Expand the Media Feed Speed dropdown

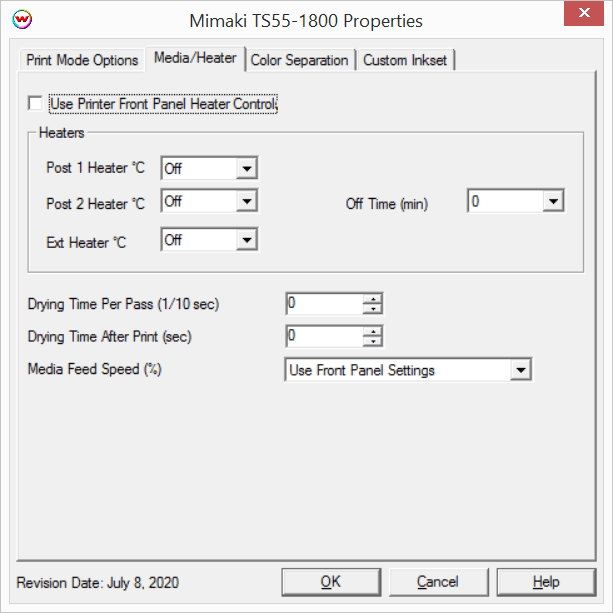pyautogui.click(x=520, y=371)
